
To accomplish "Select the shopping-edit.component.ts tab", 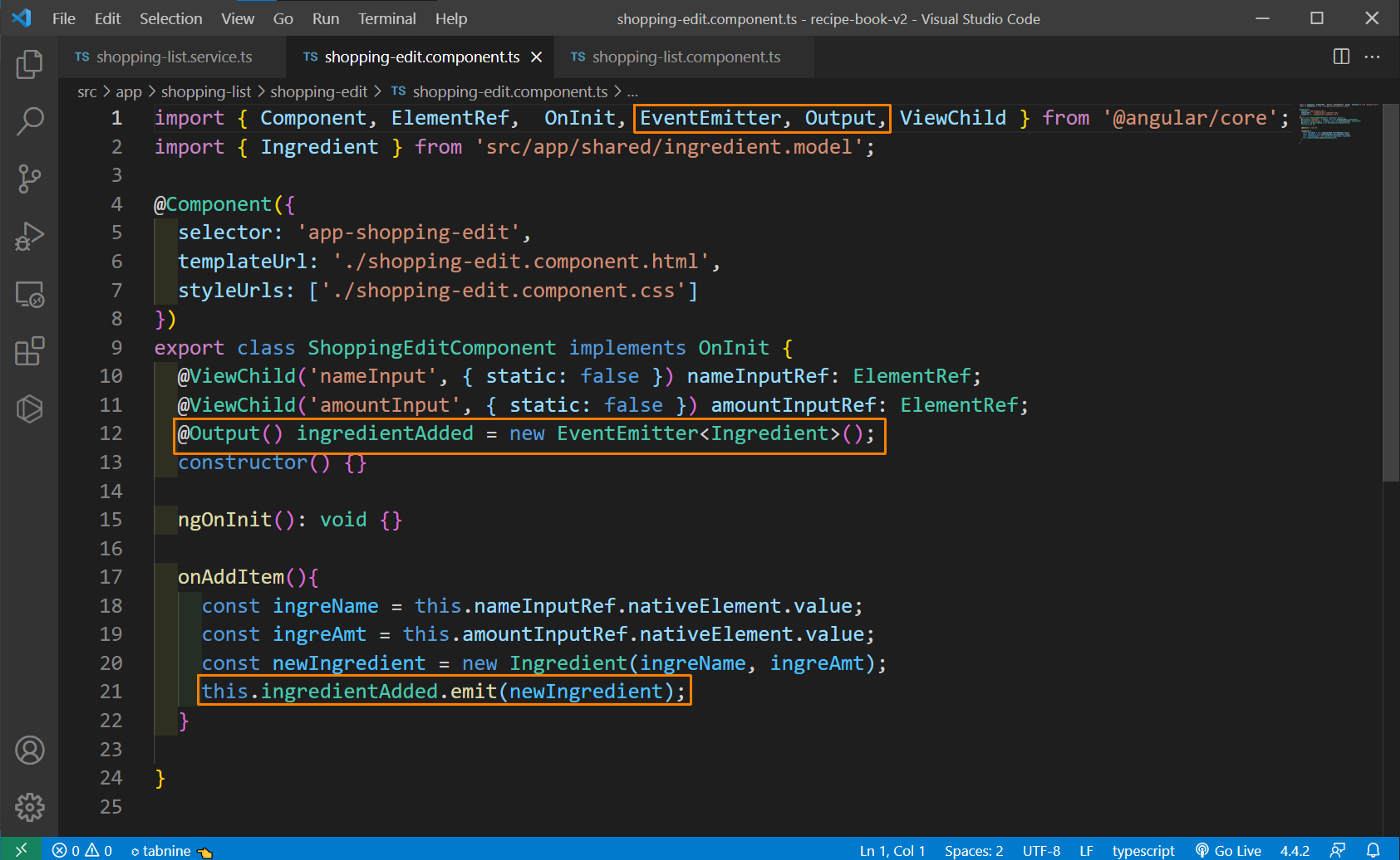I will 420,58.
